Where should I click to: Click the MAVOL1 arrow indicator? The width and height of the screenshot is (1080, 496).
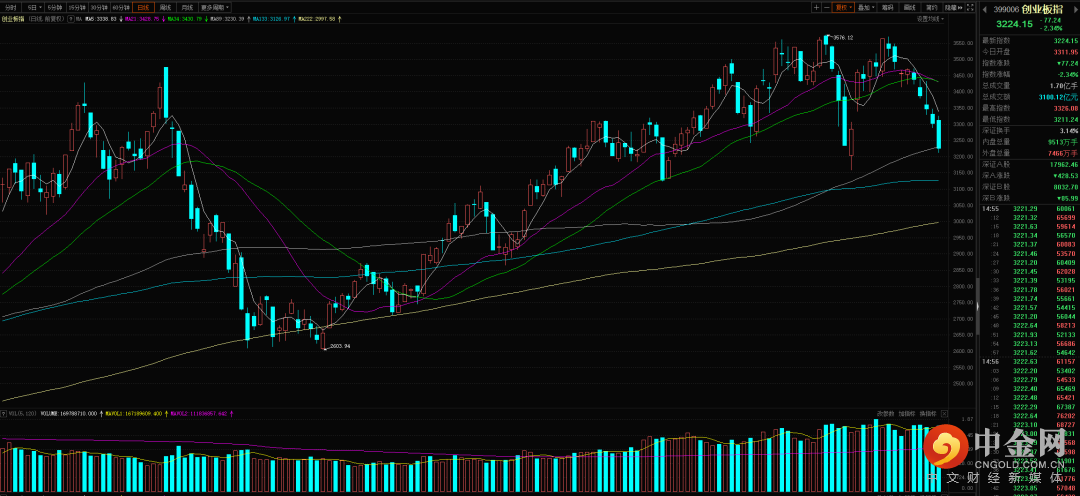coord(166,413)
